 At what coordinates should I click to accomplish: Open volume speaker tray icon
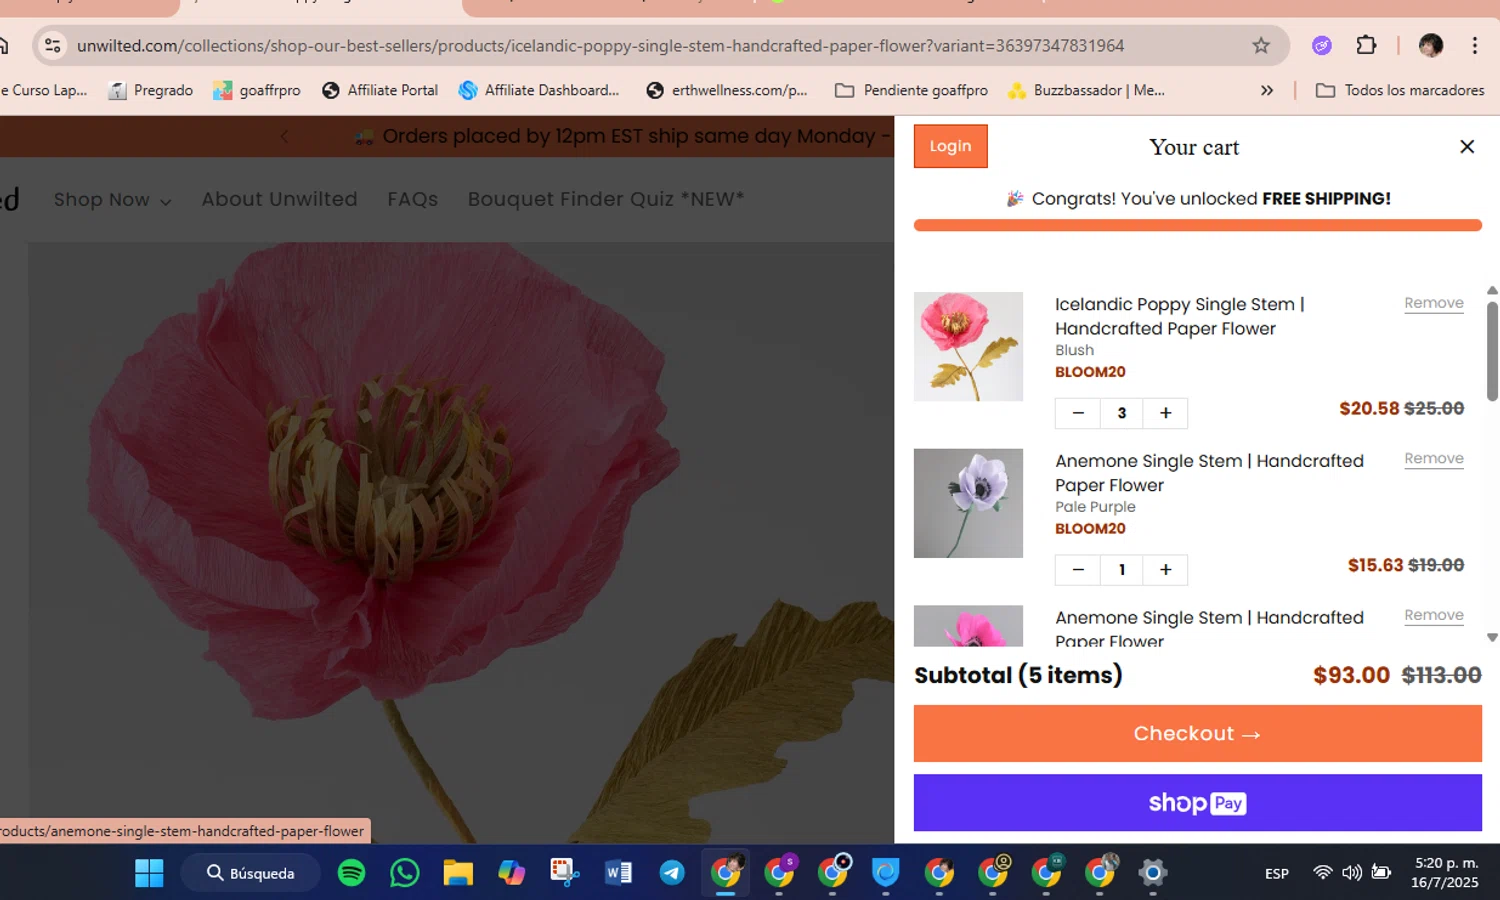(1352, 873)
